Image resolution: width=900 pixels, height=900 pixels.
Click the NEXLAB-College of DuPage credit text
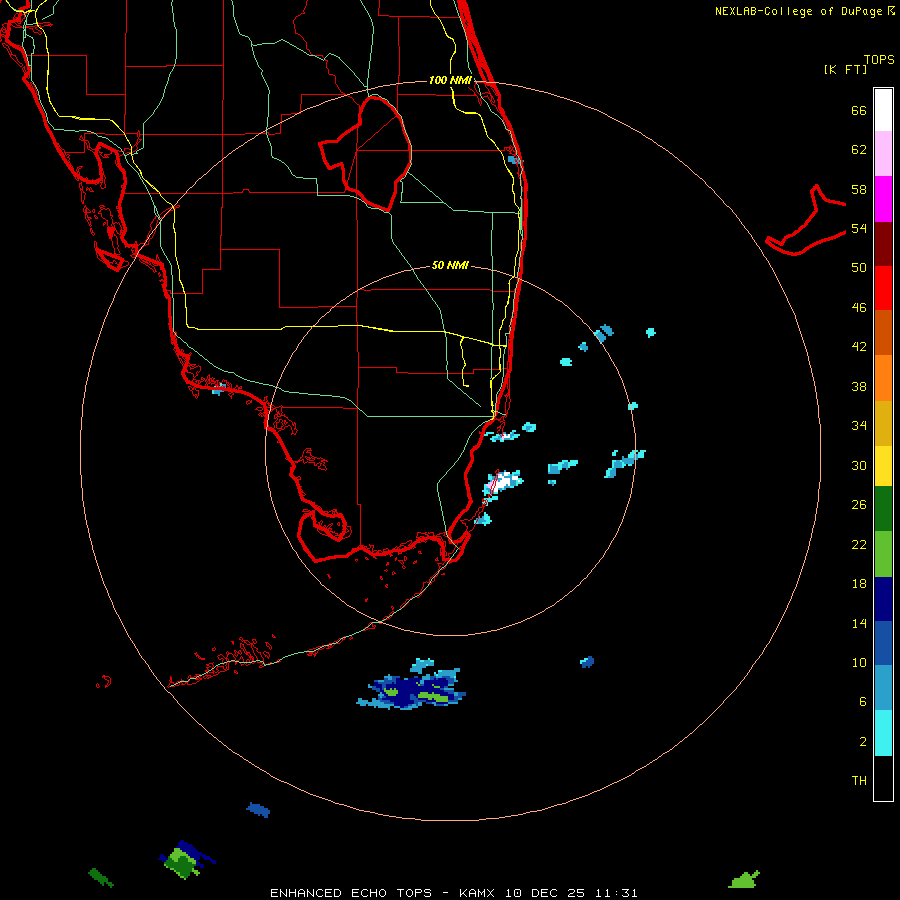pyautogui.click(x=804, y=11)
